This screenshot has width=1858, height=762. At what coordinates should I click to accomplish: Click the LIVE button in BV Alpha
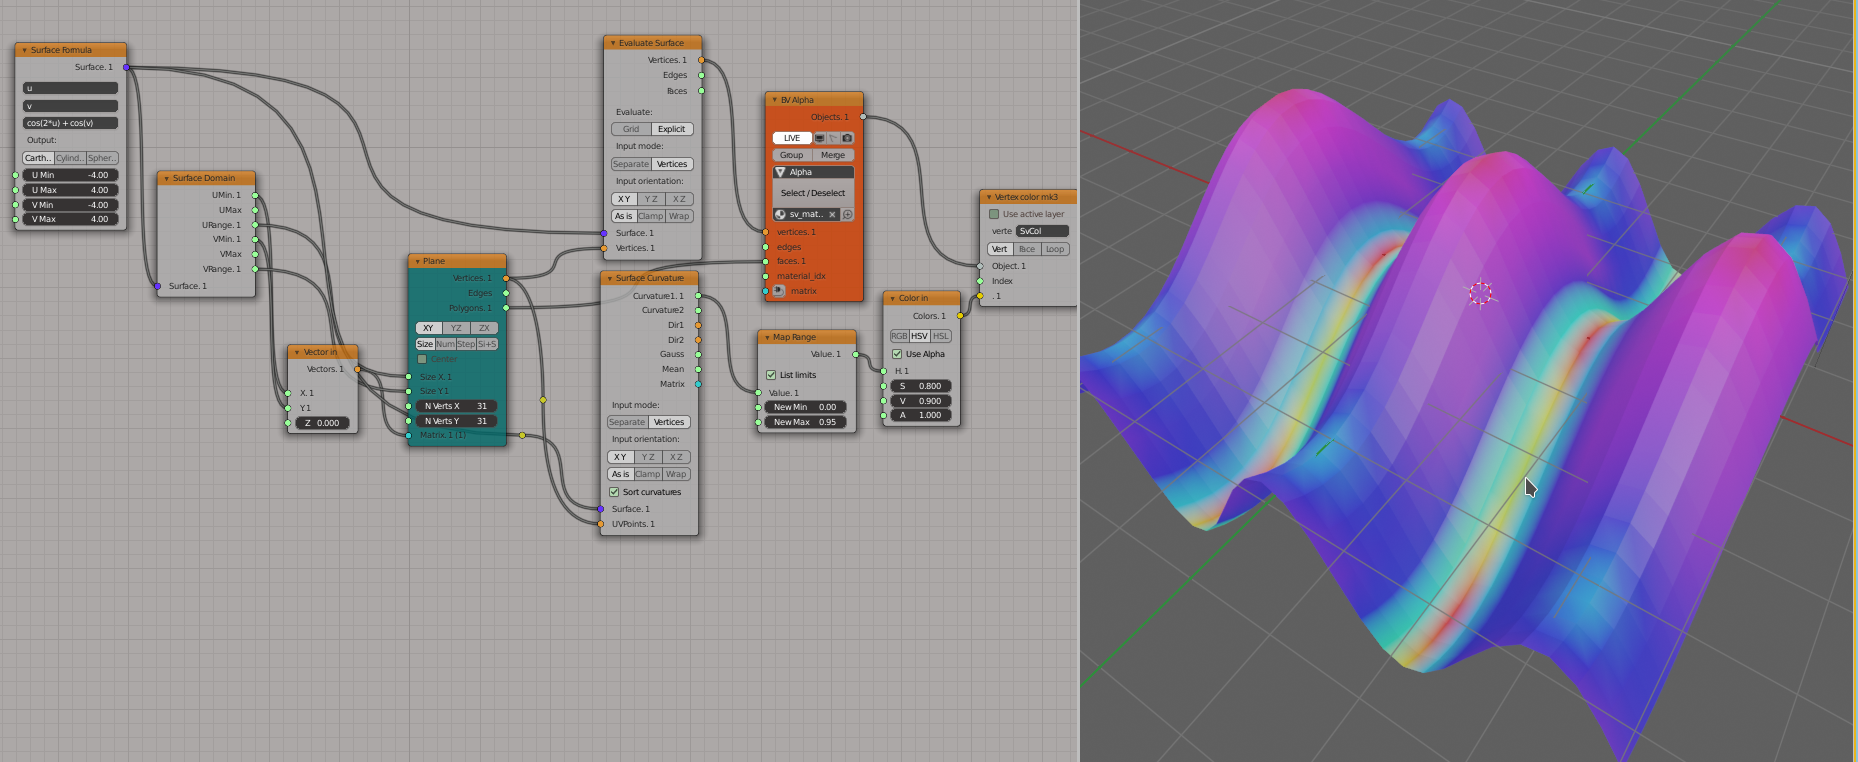[792, 138]
